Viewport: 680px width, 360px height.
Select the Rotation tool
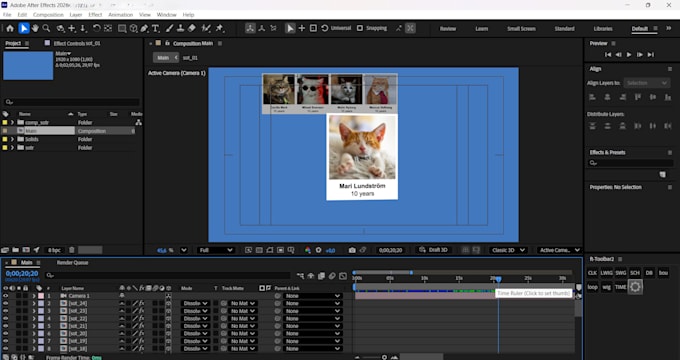coord(96,29)
